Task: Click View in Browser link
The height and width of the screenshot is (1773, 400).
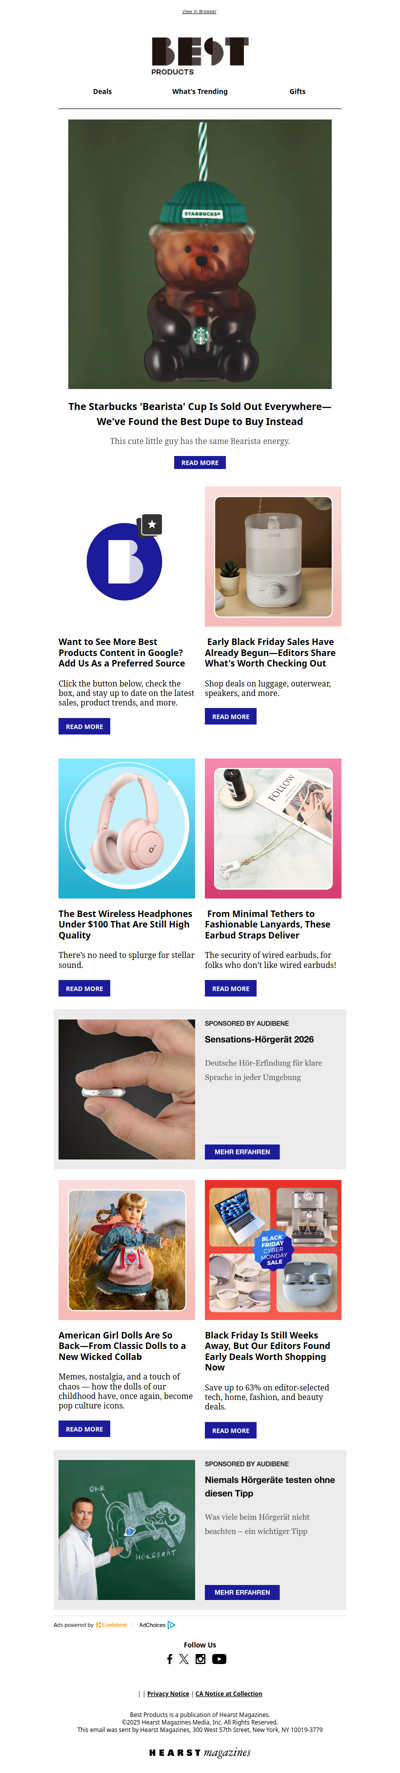Action: 199,11
